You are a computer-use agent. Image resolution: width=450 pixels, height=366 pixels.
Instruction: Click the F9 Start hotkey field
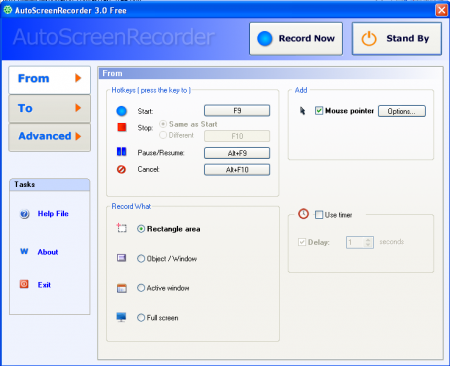237,110
